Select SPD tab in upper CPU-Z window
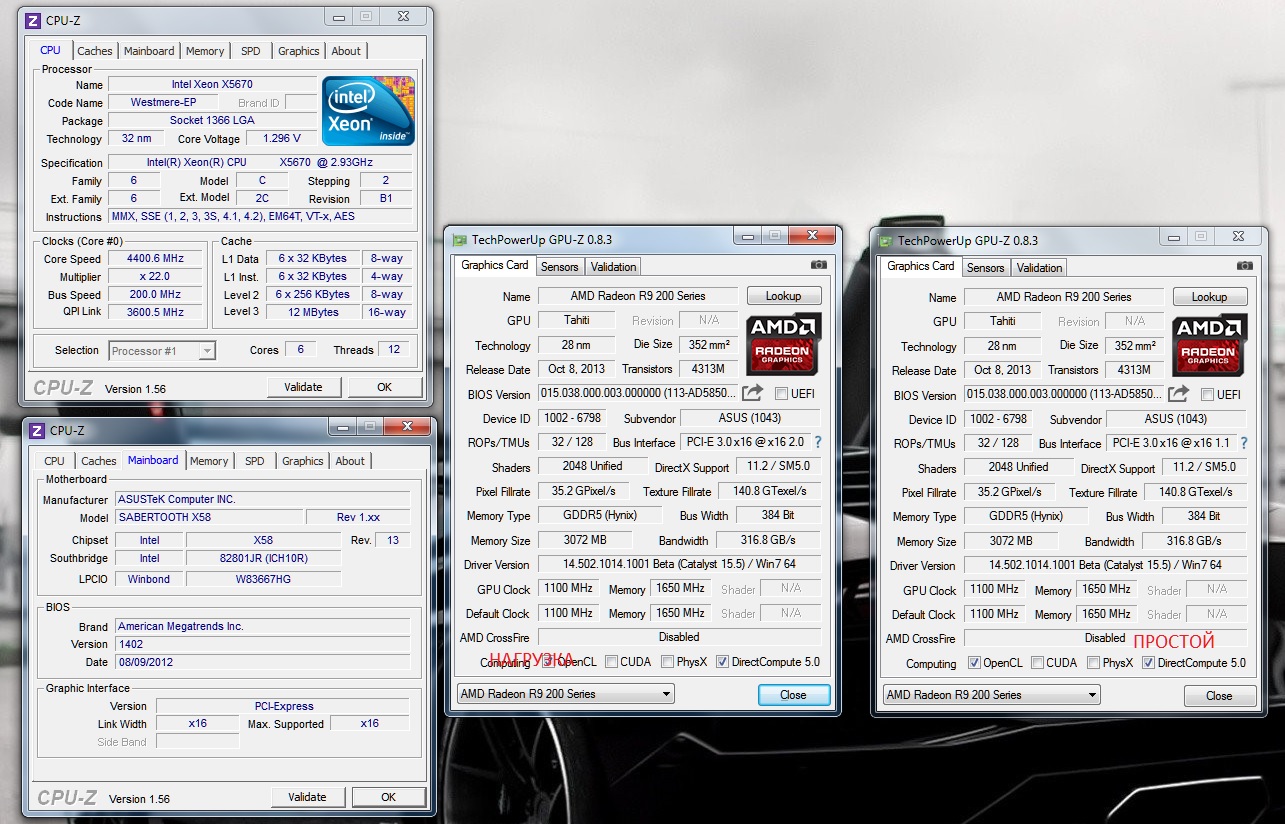 point(251,51)
